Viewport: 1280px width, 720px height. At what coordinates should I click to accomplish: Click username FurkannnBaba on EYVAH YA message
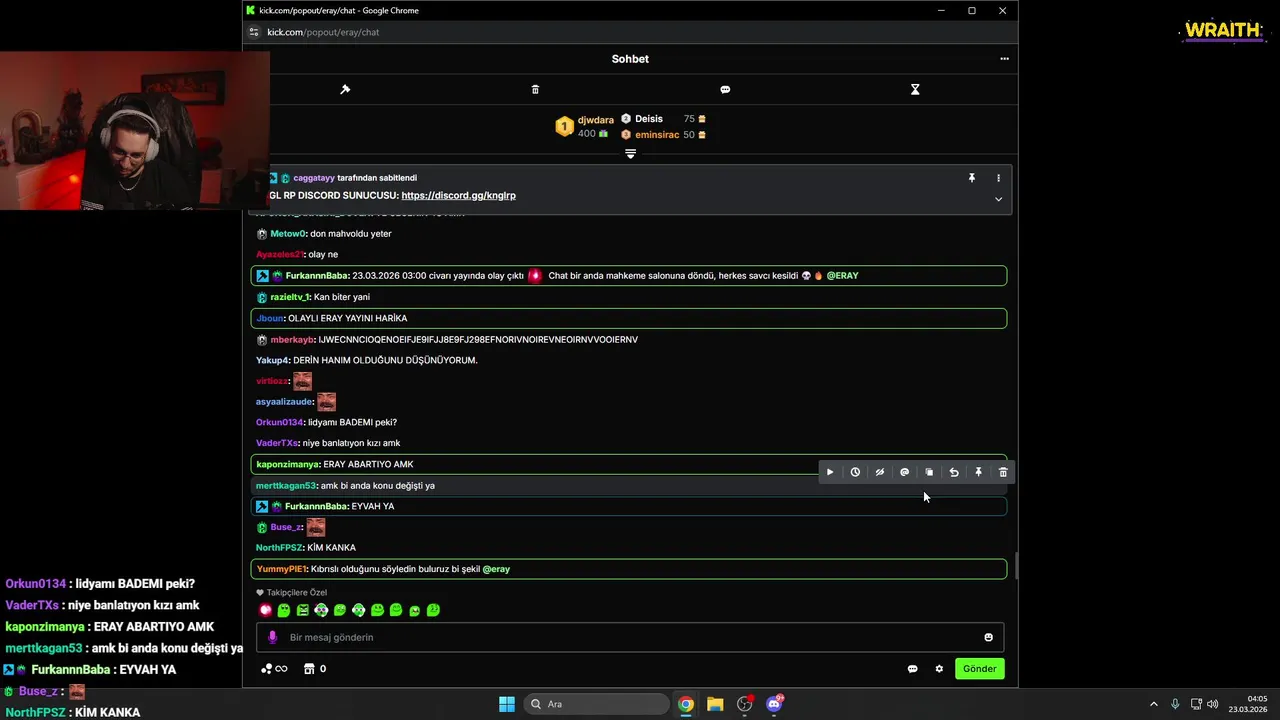coord(316,506)
